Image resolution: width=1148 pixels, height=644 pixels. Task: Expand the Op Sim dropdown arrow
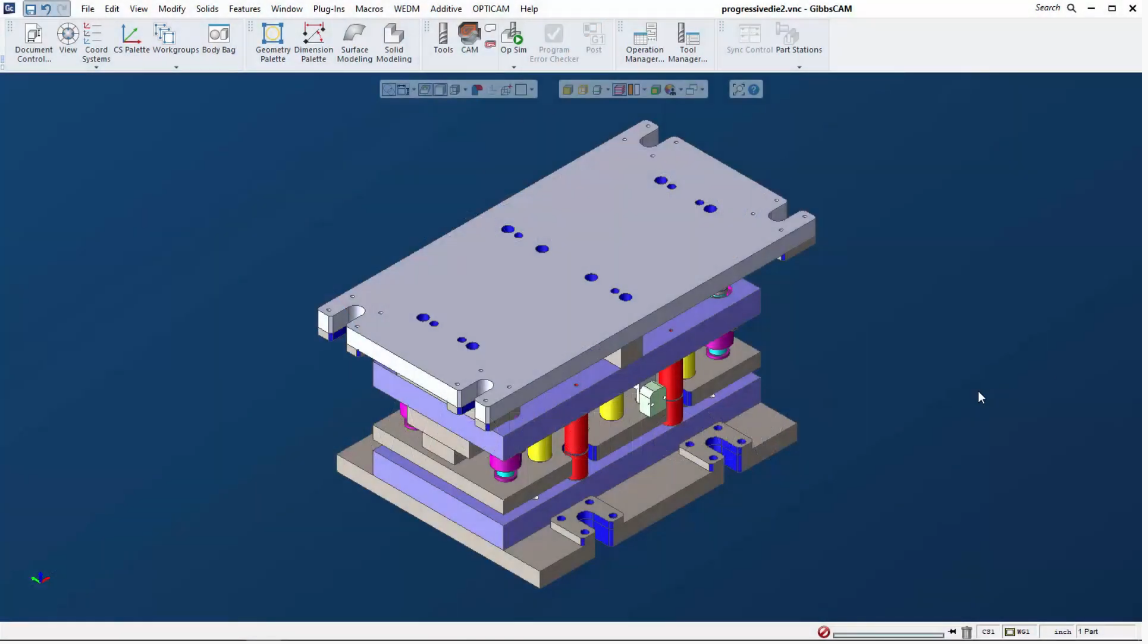[x=513, y=67]
